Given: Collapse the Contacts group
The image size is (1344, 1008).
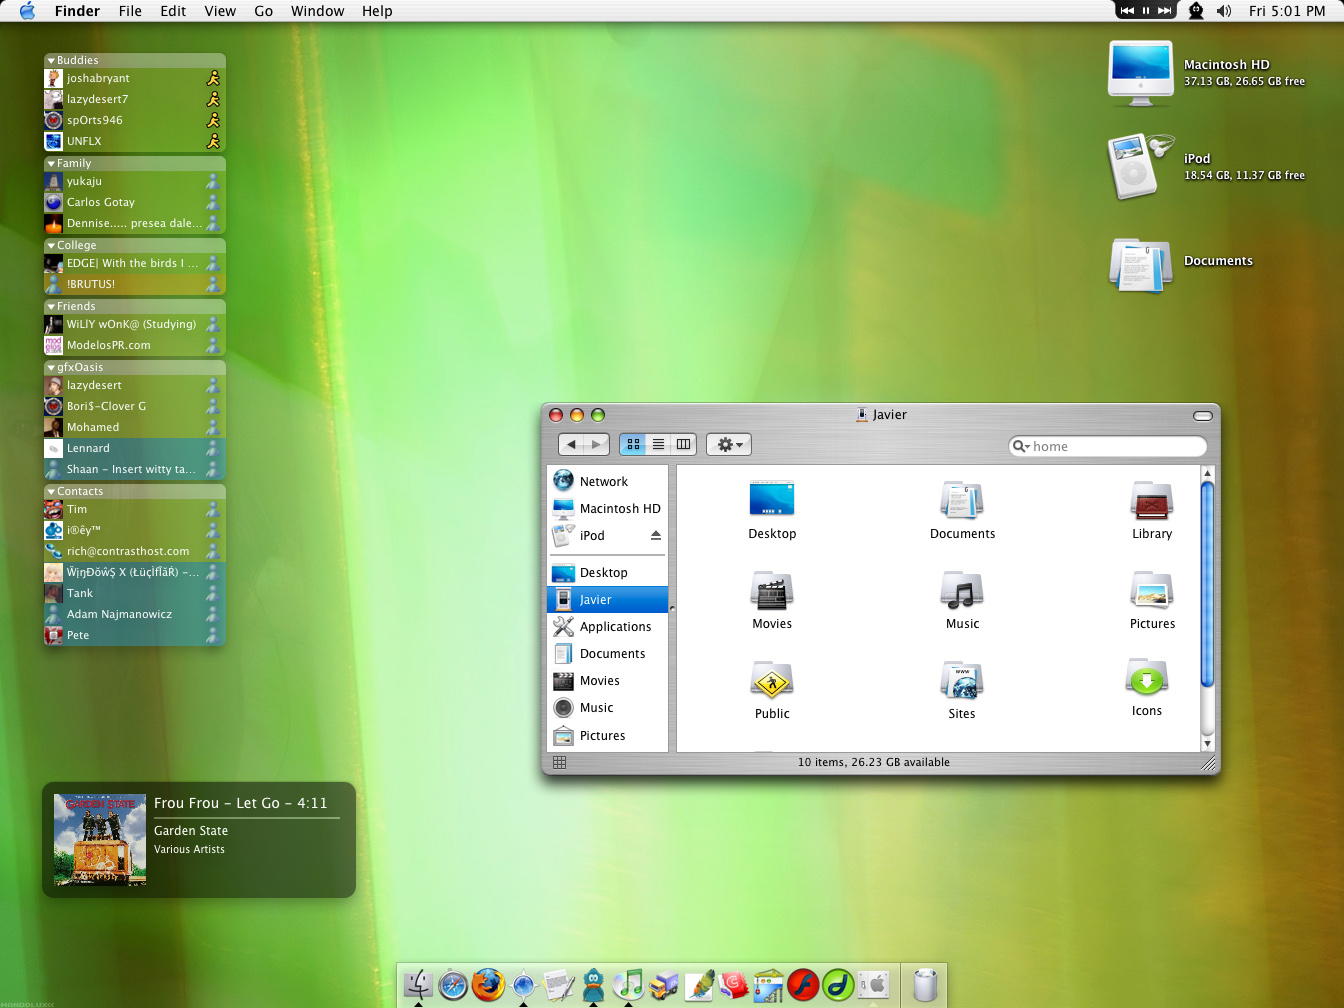Looking at the screenshot, I should coord(51,492).
